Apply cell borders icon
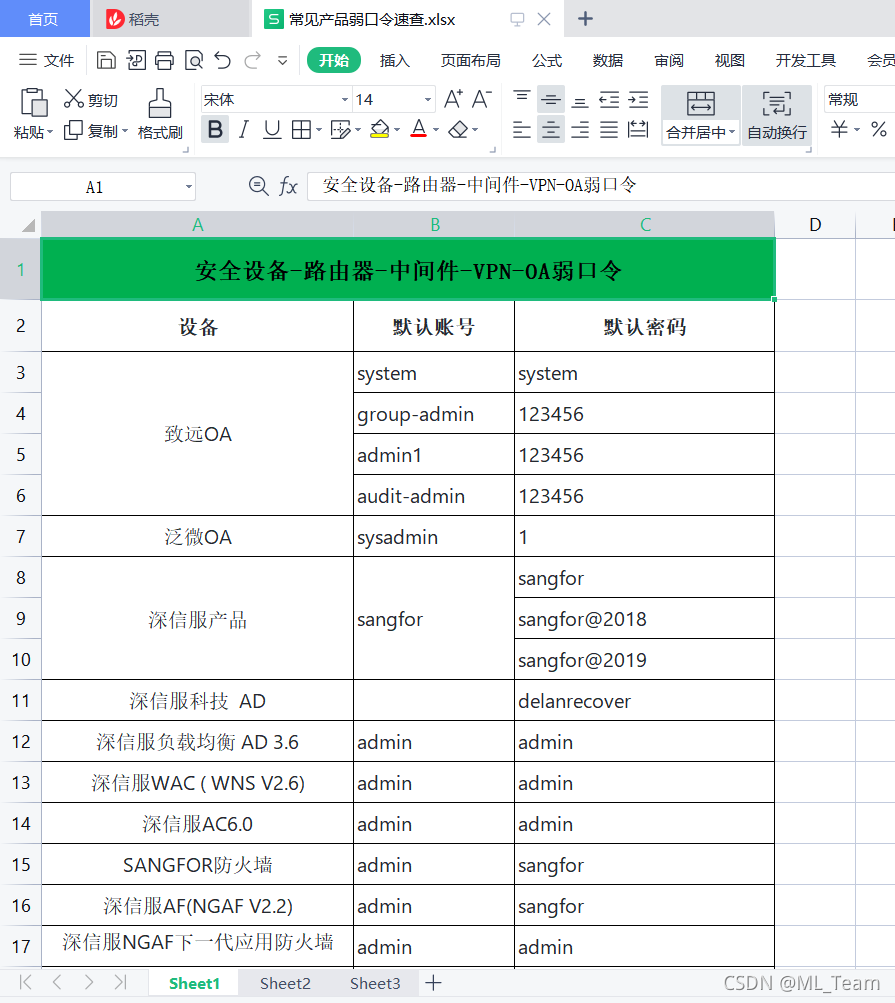The height and width of the screenshot is (1003, 895). coord(301,130)
